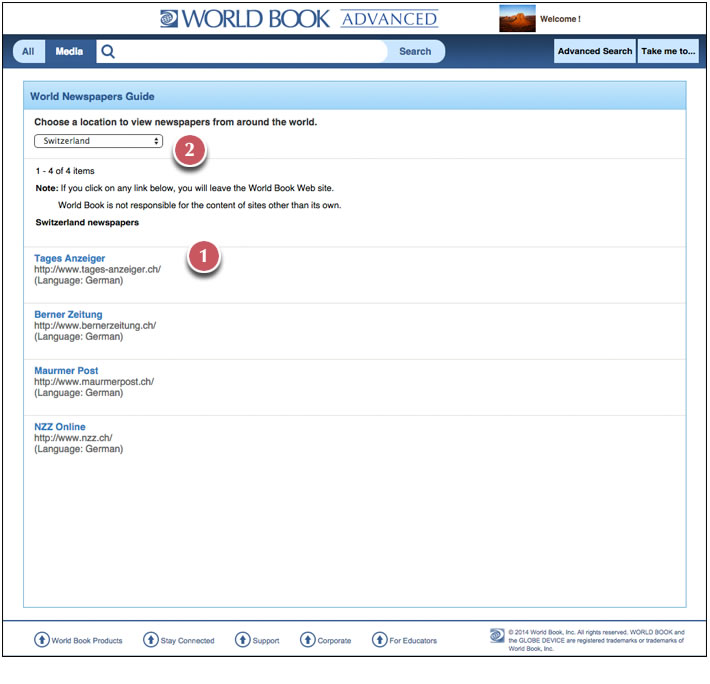This screenshot has width=710, height=684.
Task: Click the 'Welcome !' greeting text
Action: (560, 19)
